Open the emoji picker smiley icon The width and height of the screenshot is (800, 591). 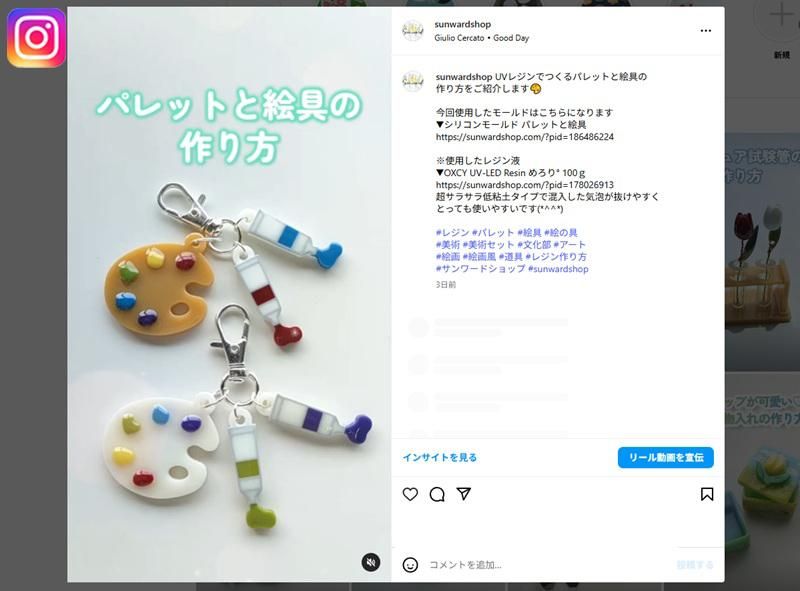410,564
